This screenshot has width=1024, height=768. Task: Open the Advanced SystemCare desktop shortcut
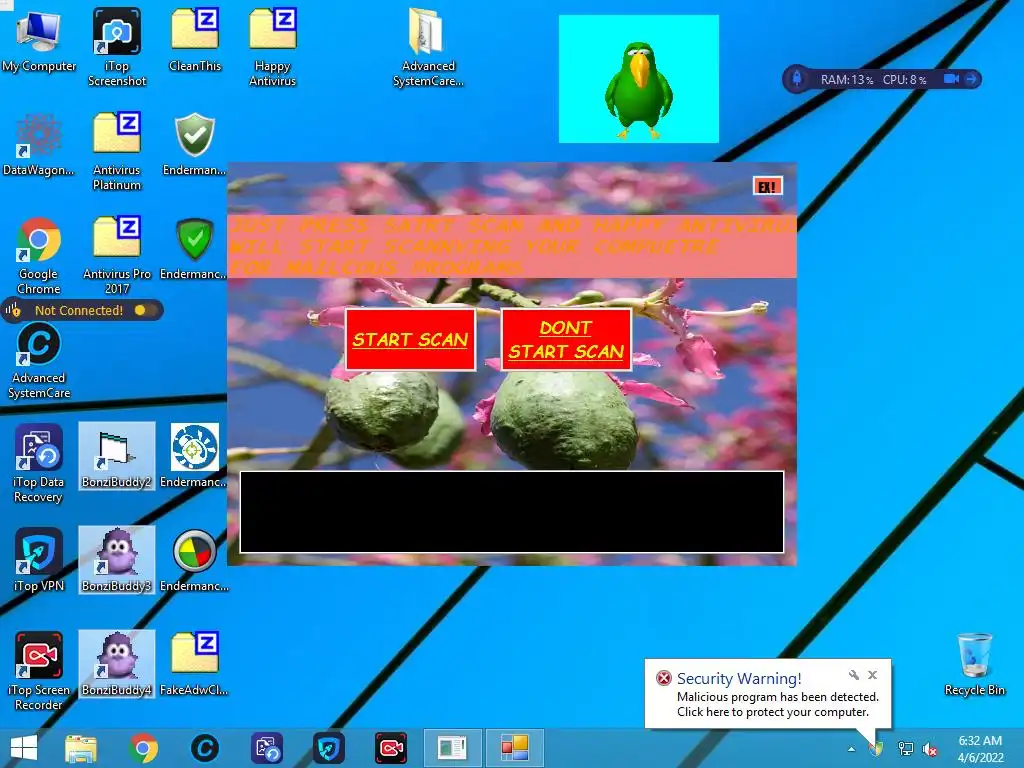pos(39,360)
